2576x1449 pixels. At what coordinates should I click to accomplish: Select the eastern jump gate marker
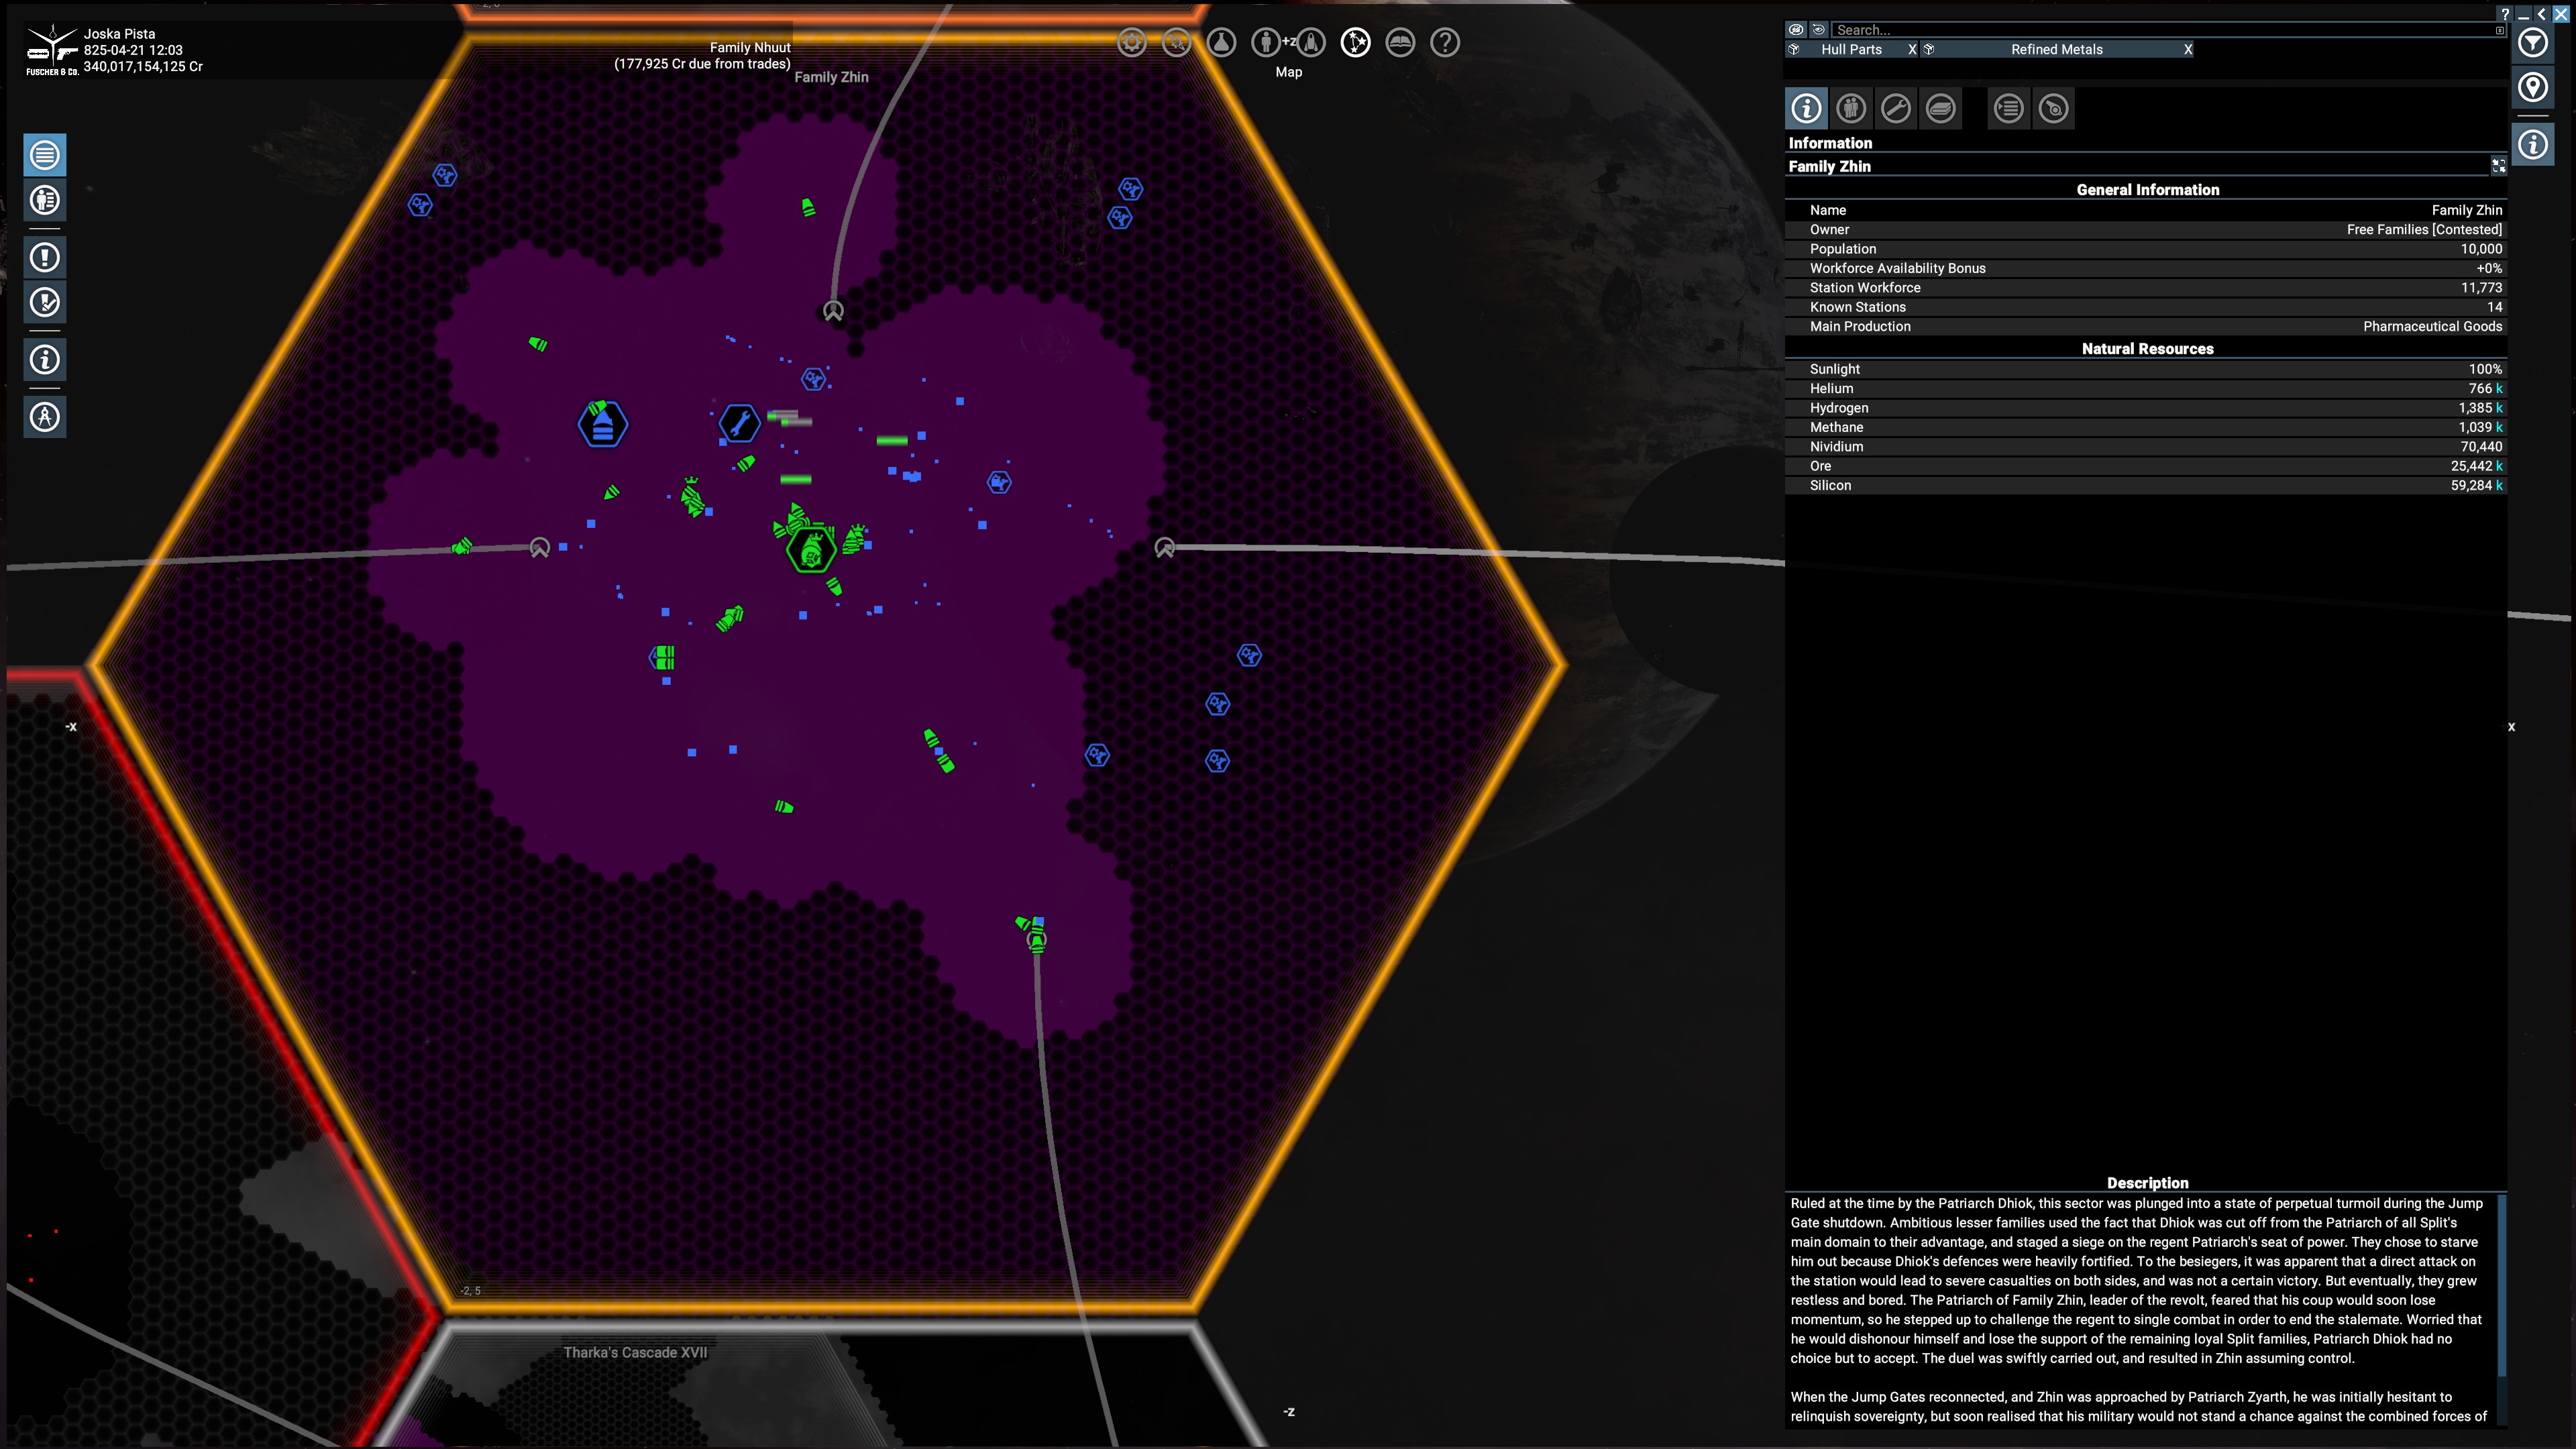pyautogui.click(x=1164, y=547)
